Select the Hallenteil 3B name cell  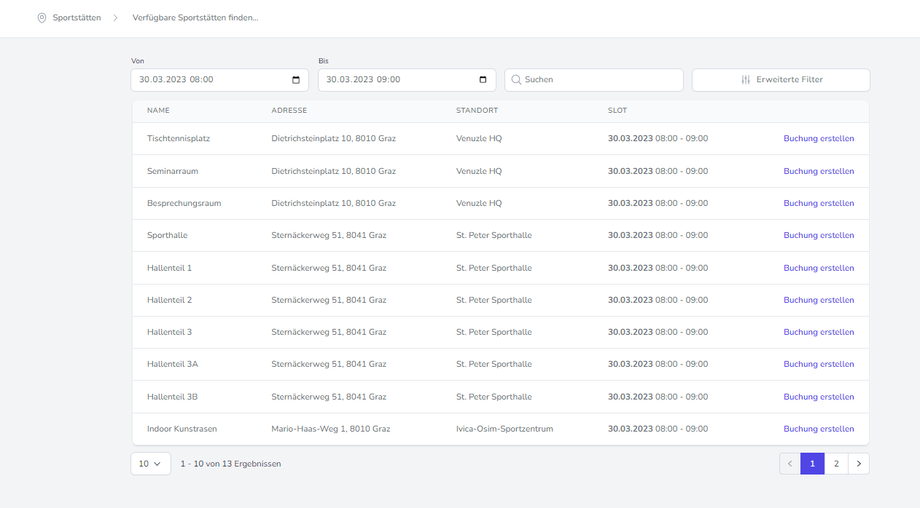tap(172, 397)
